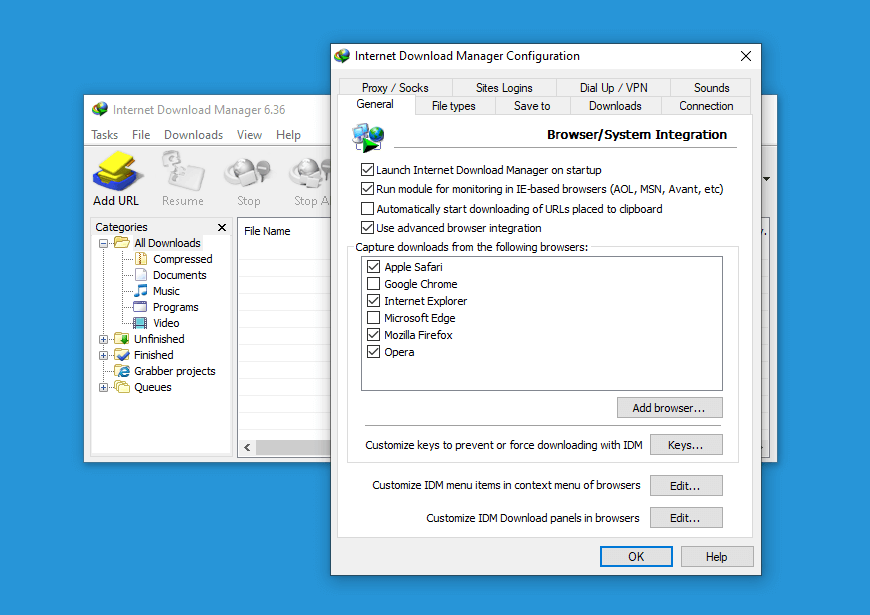Click Edit for context menu items
Screen dimensions: 870x615
[686, 486]
